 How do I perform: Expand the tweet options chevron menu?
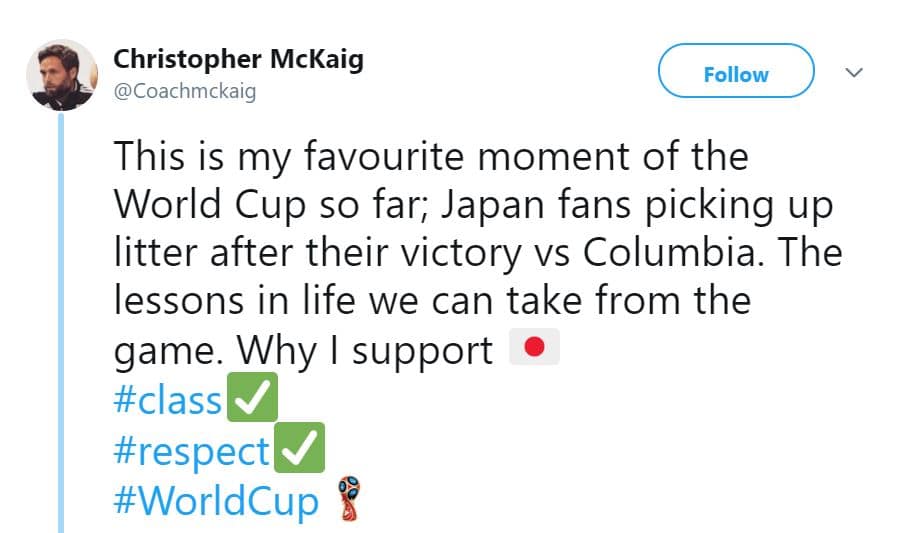[855, 73]
